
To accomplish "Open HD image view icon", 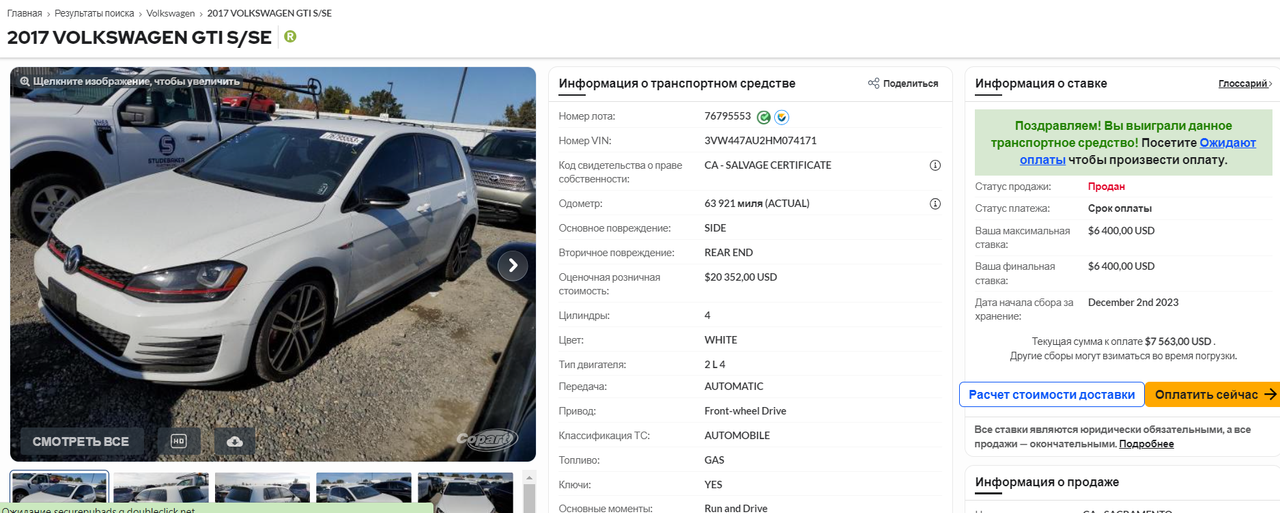I will 179,441.
